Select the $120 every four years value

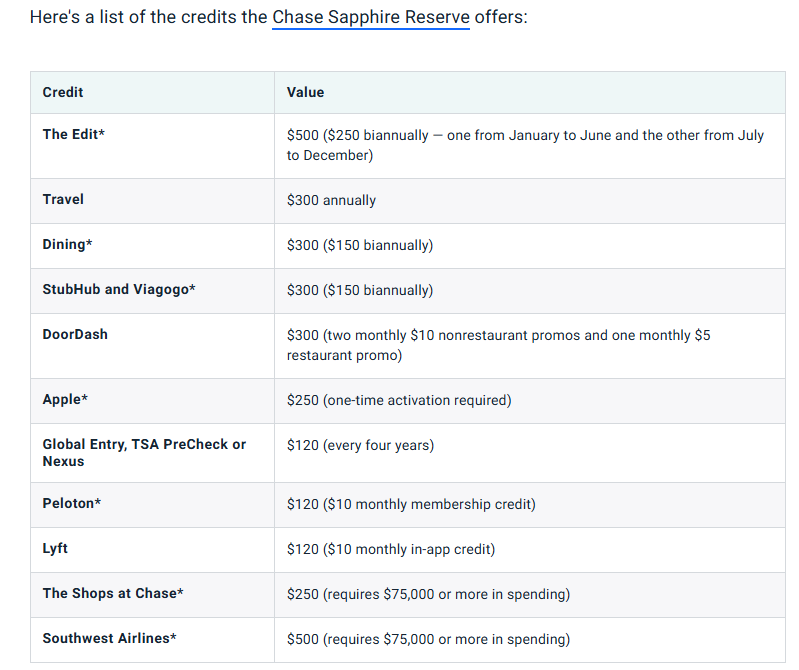point(360,445)
